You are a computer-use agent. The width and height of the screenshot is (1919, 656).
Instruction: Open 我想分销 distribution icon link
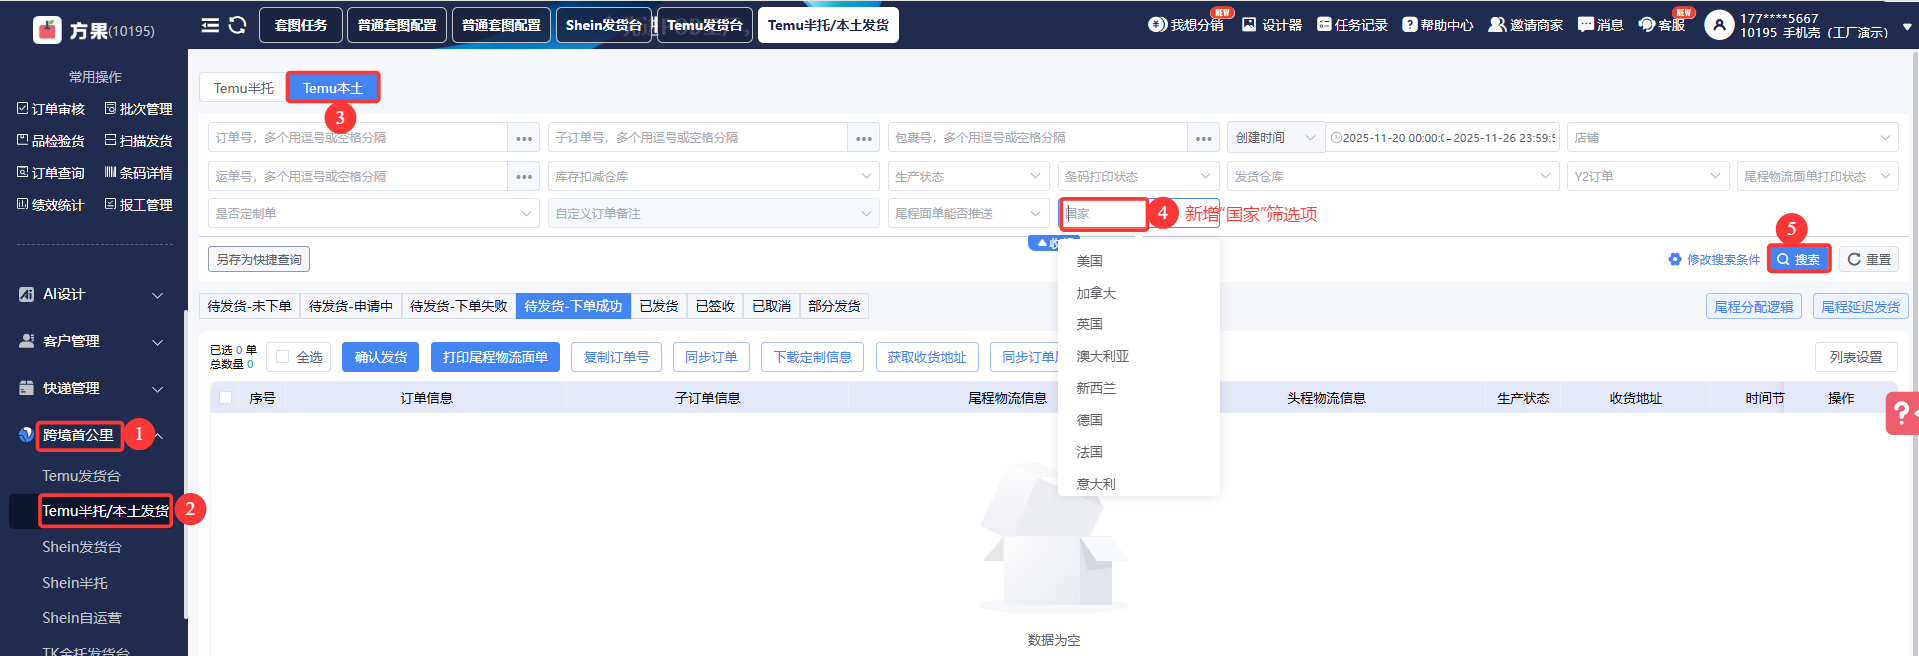[x=1185, y=25]
